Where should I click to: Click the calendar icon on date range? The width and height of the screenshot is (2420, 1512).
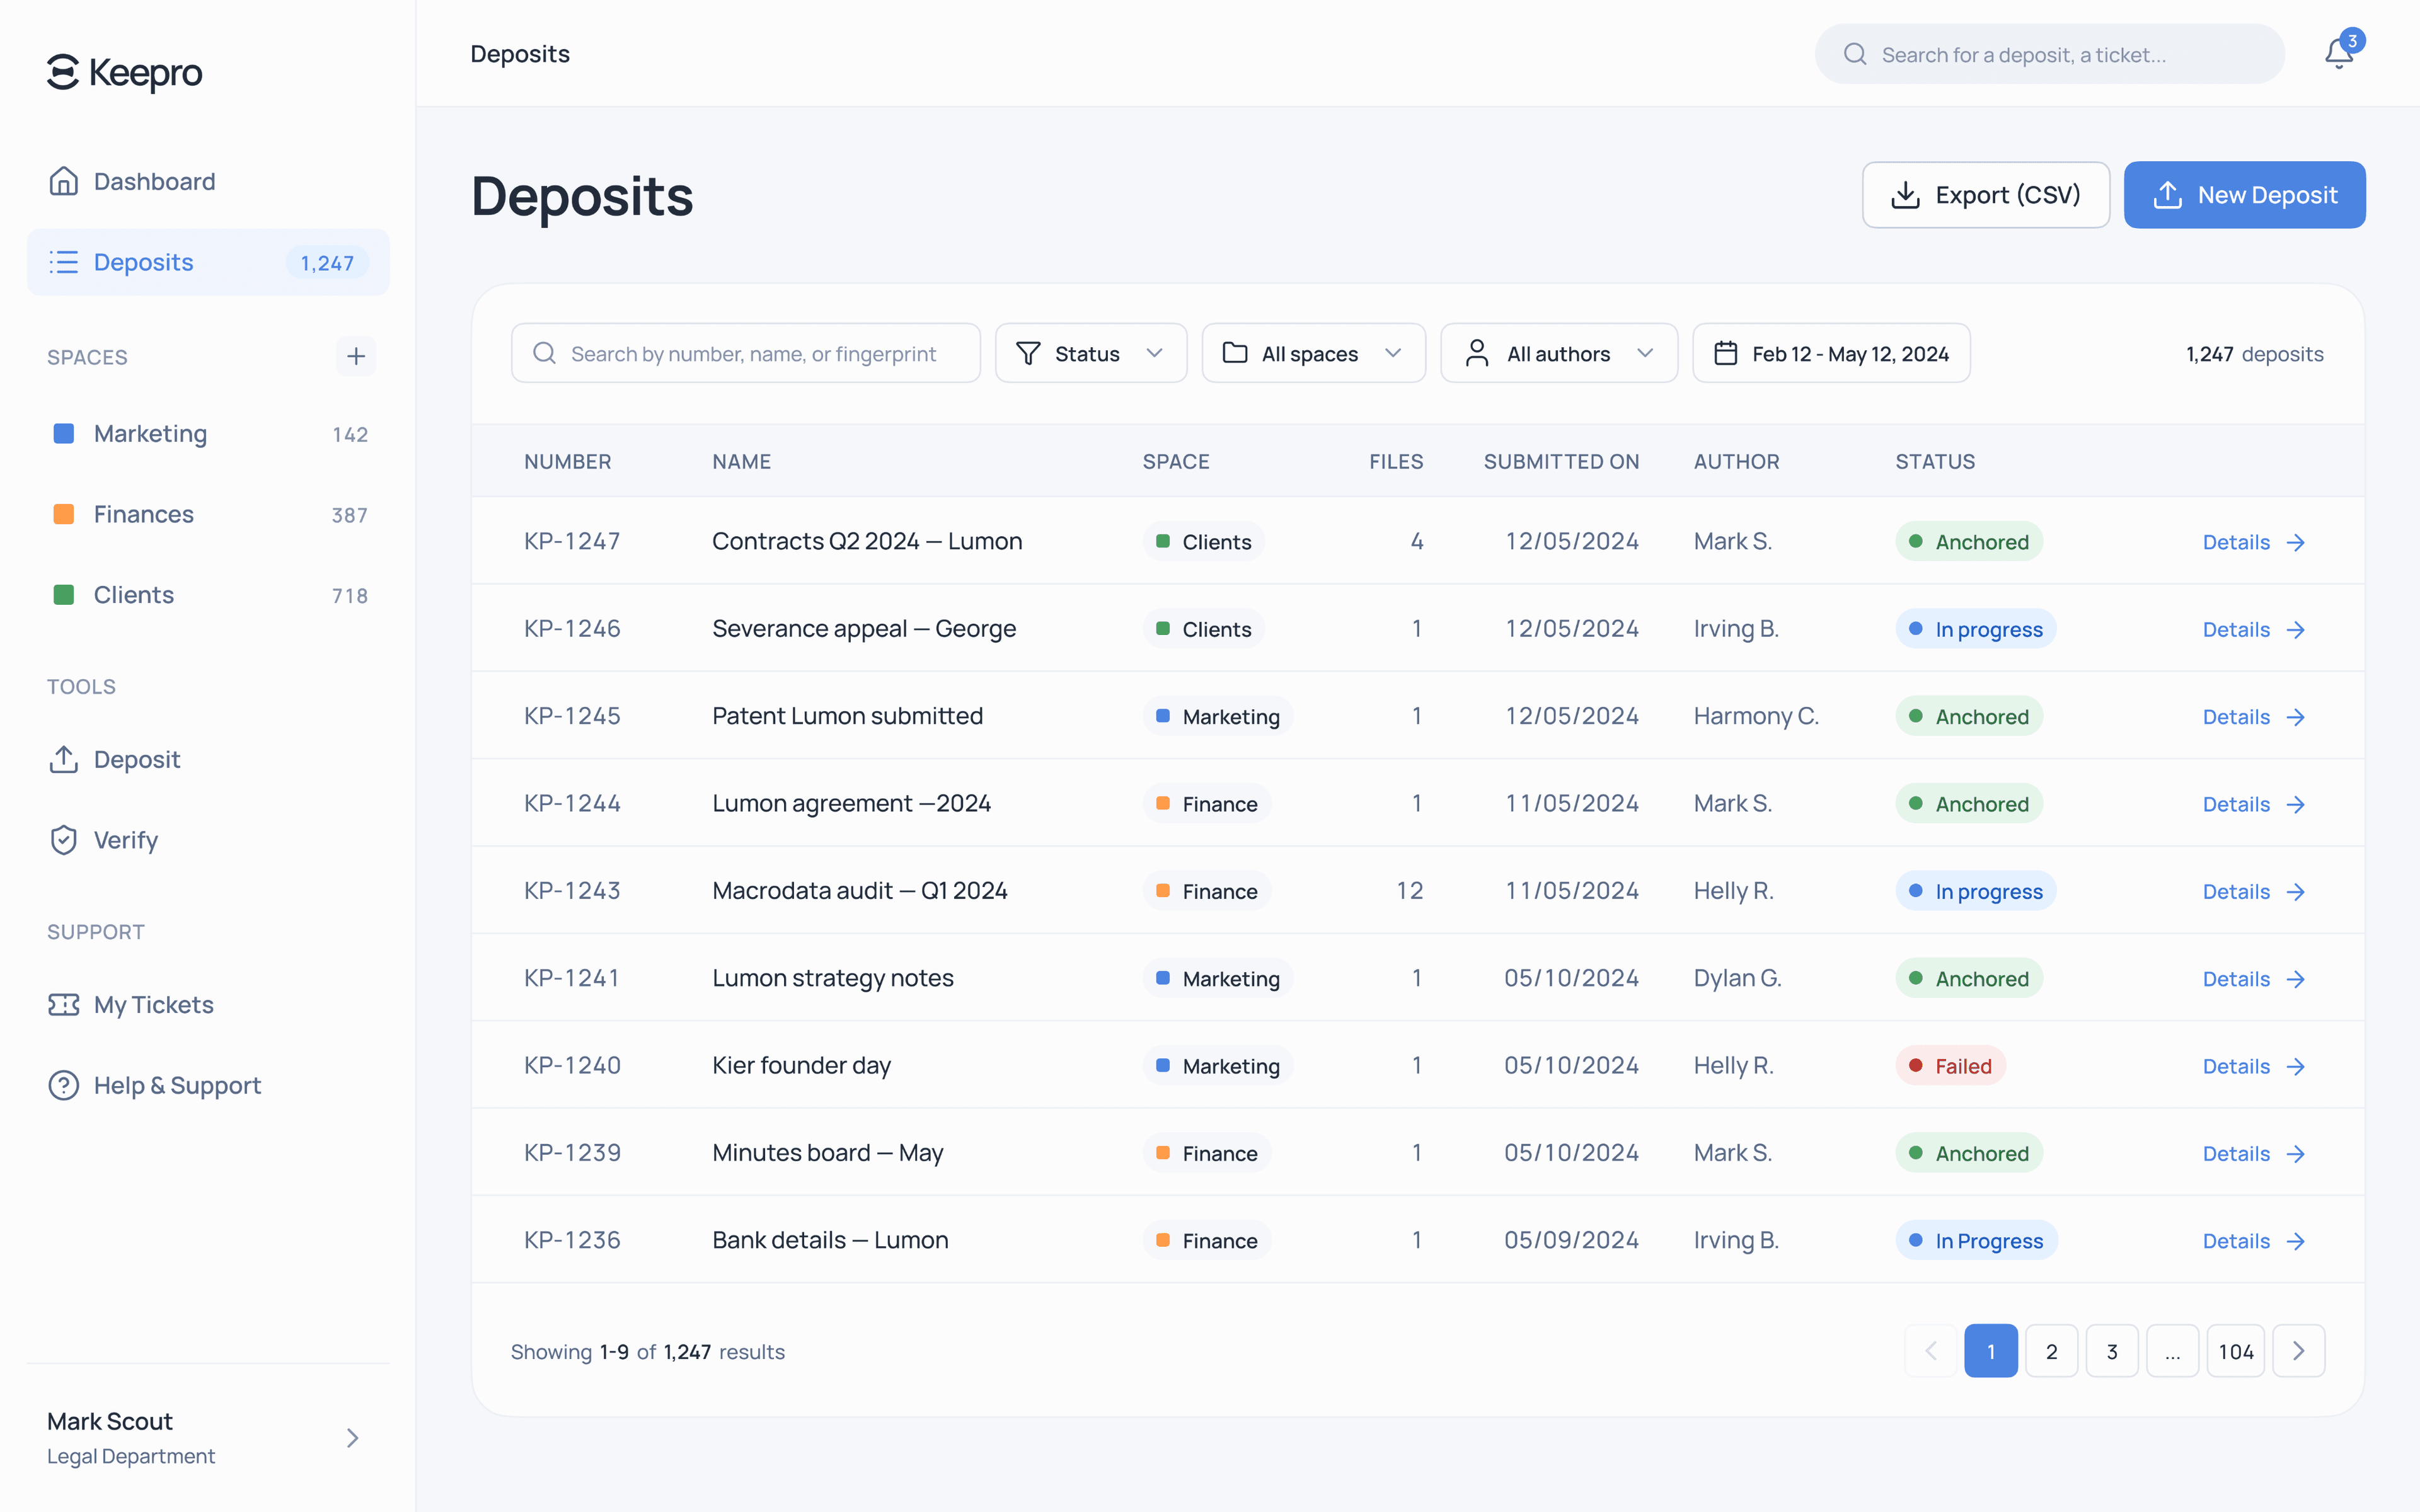tap(1725, 353)
